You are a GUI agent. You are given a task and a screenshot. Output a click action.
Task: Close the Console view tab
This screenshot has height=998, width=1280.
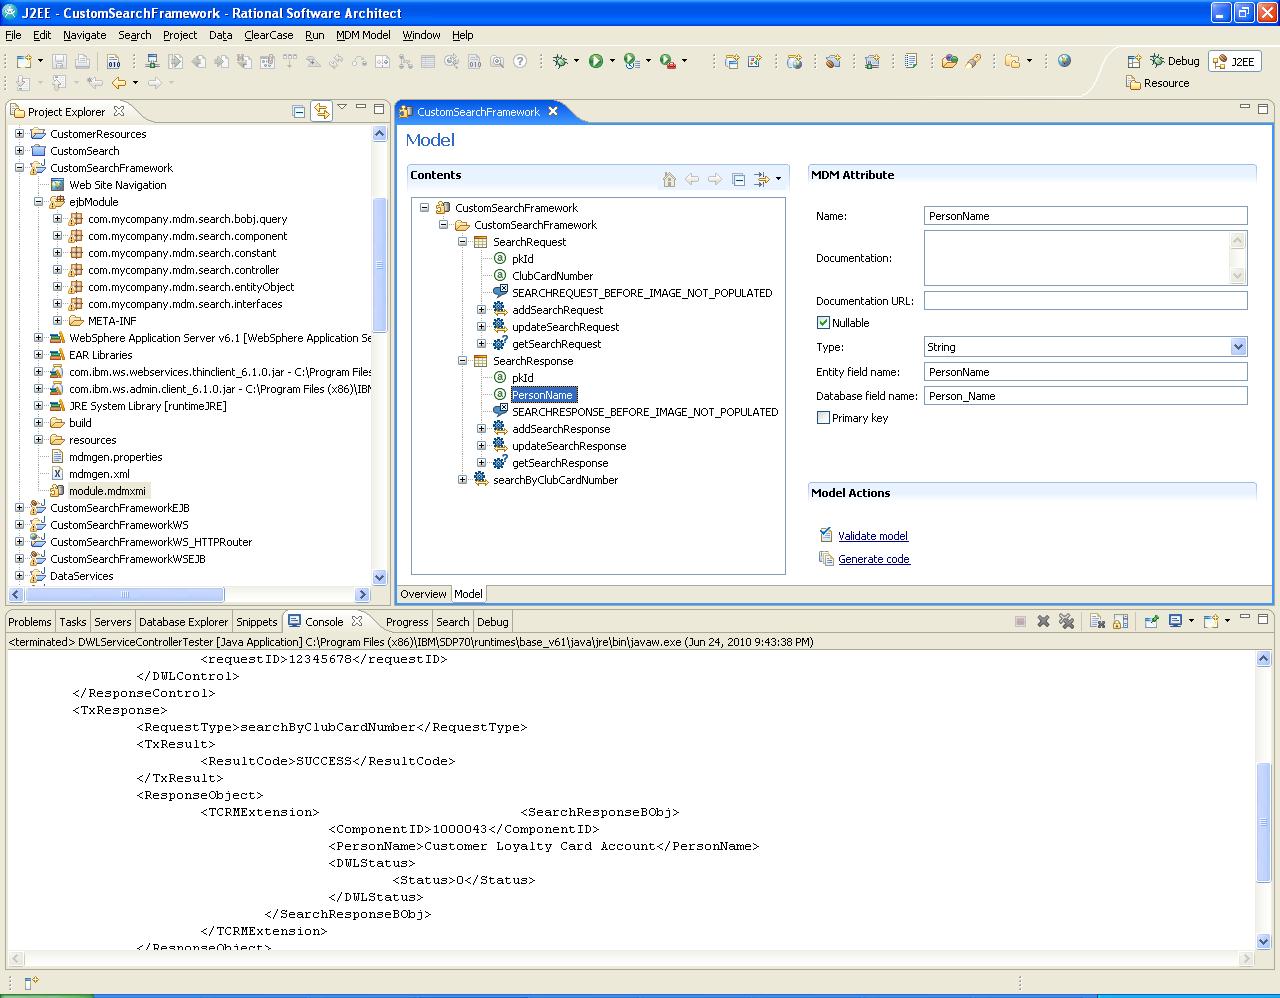(x=357, y=621)
